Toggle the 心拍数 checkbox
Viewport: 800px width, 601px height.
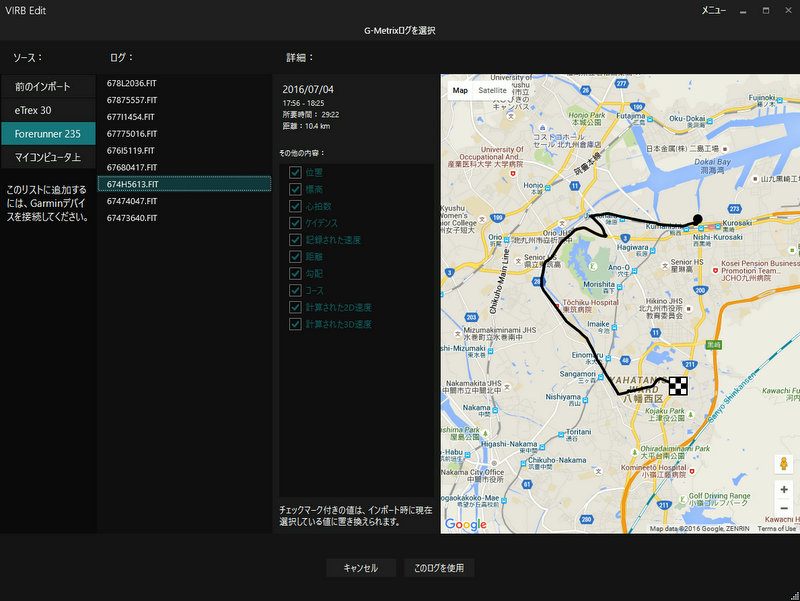coord(295,206)
